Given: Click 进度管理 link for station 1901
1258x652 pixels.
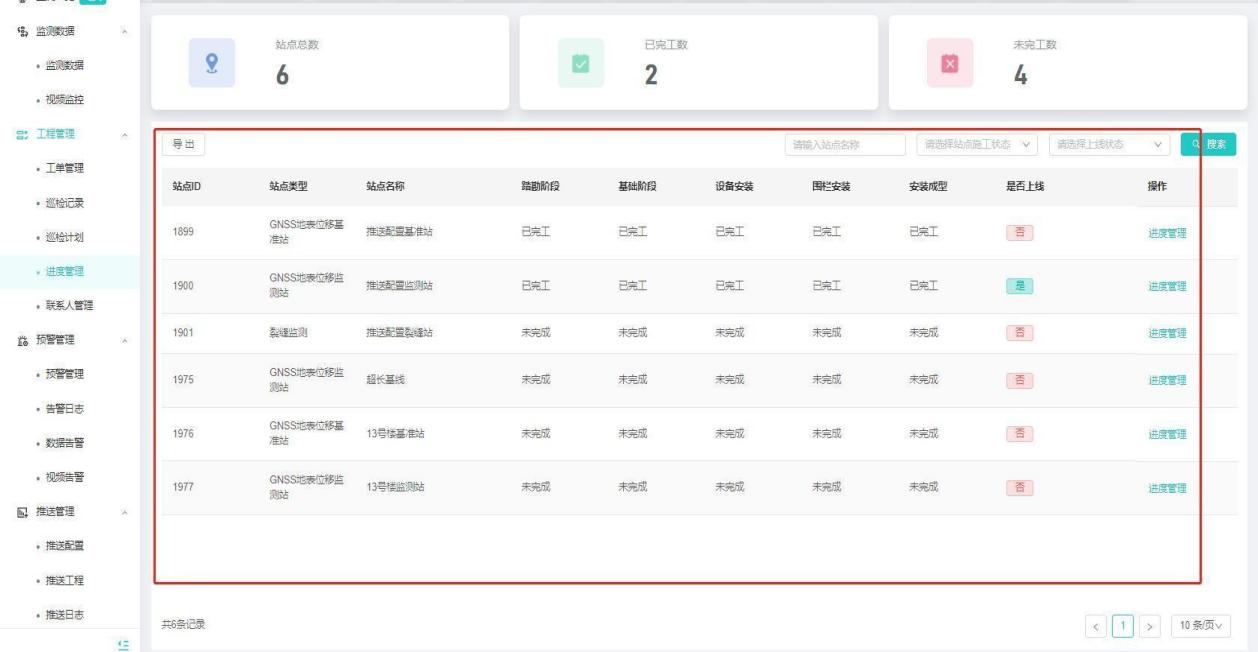Looking at the screenshot, I should 1166,334.
